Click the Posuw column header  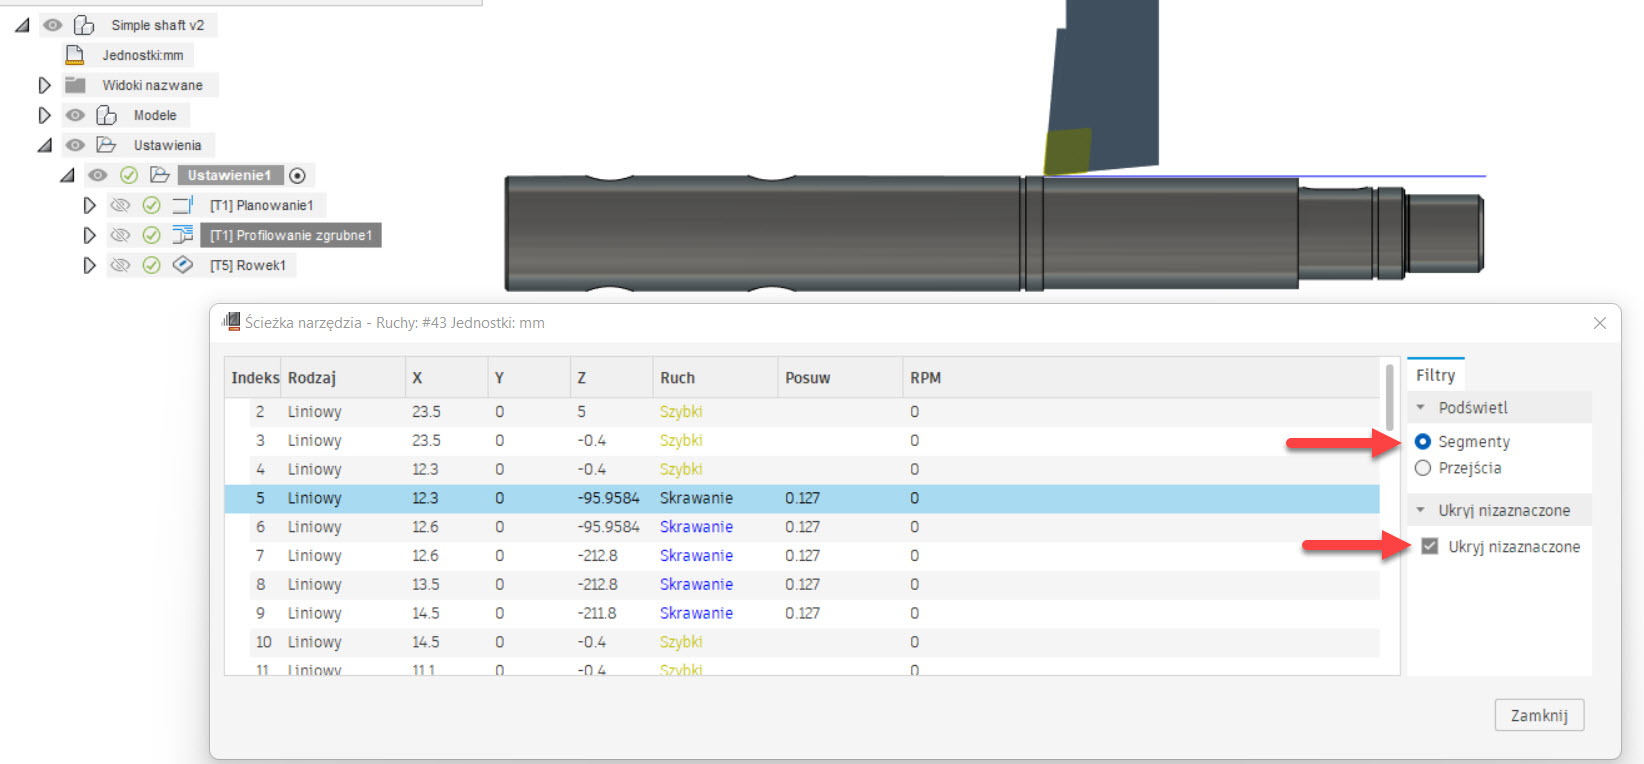808,378
